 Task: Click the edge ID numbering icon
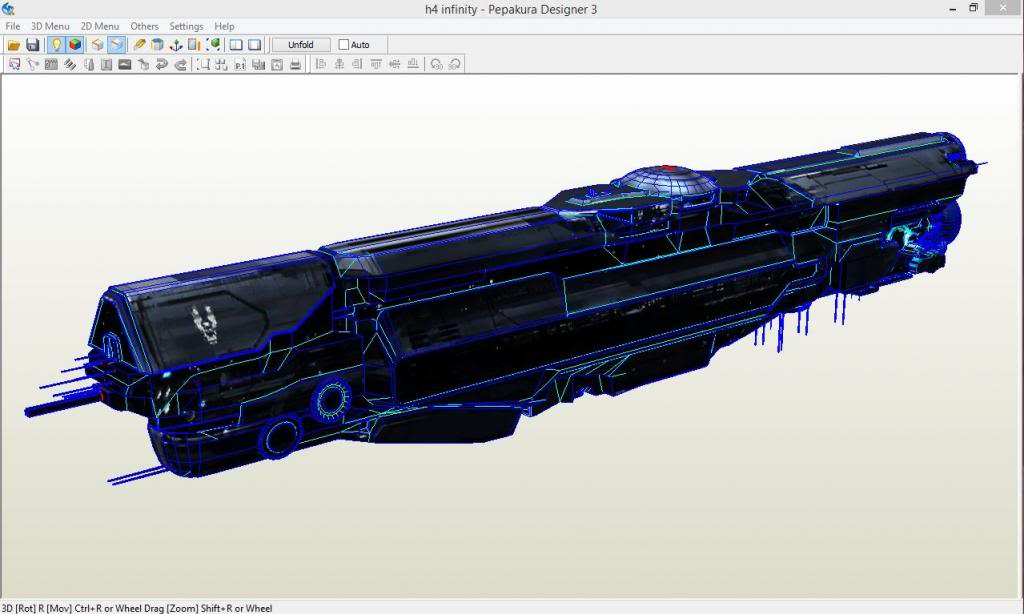pos(51,64)
